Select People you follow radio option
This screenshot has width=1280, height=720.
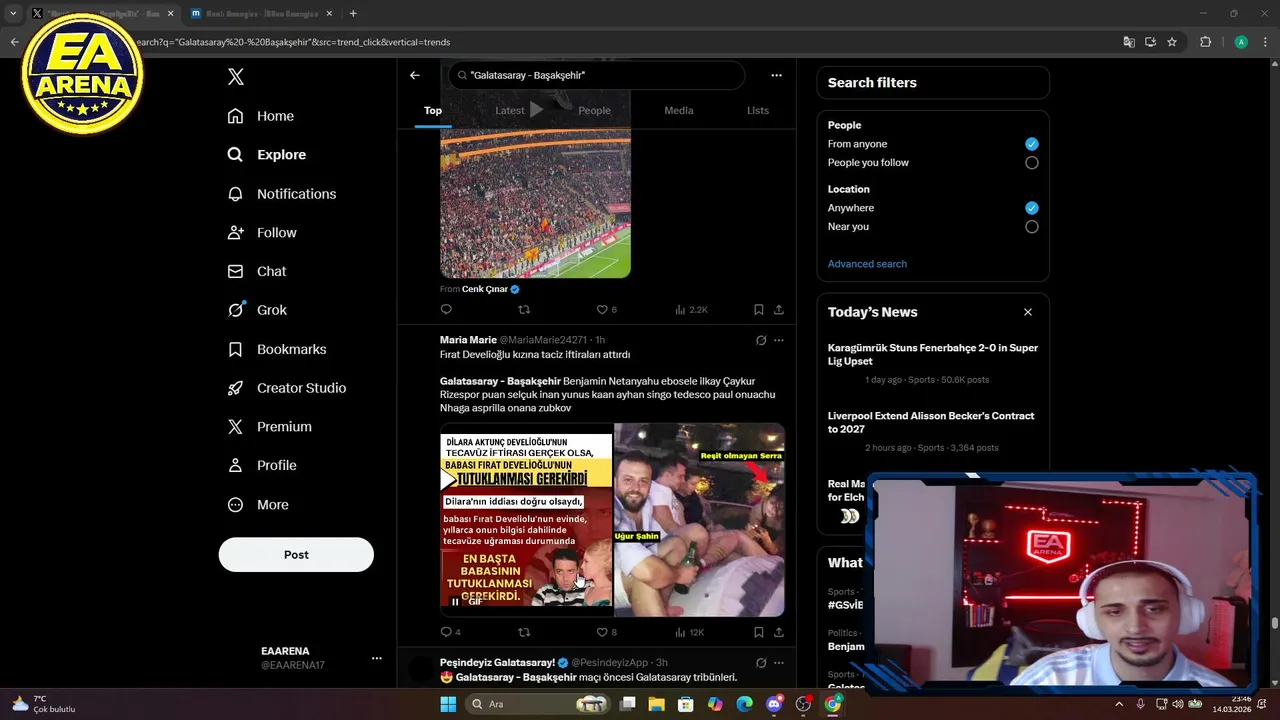tap(1032, 163)
